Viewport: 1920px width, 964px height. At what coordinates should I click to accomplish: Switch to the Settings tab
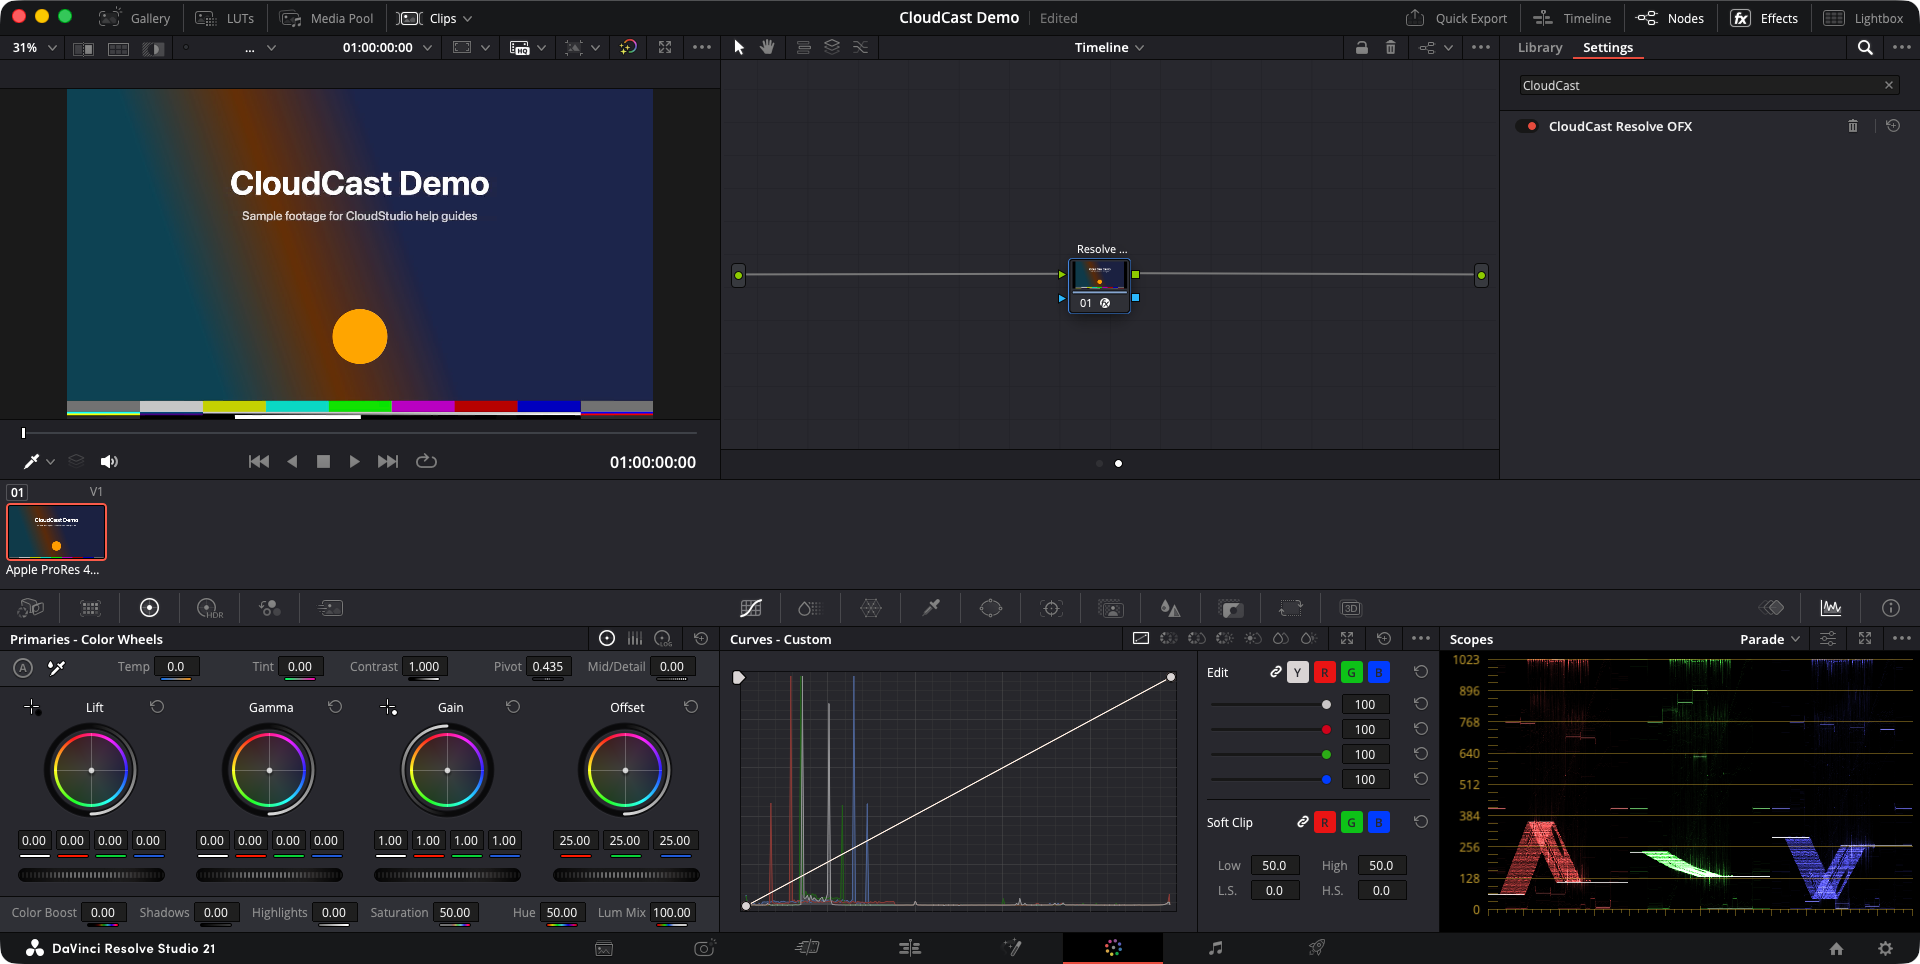click(1607, 47)
